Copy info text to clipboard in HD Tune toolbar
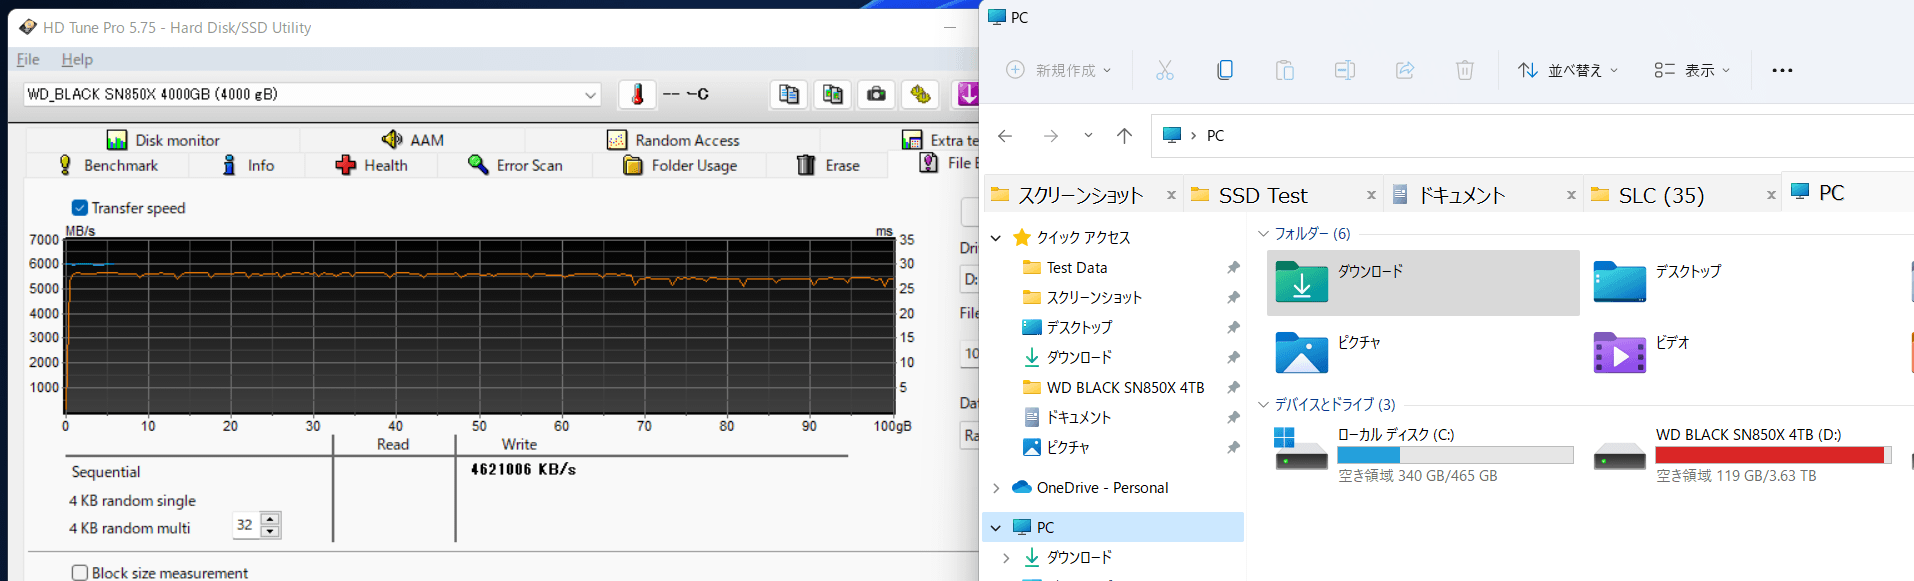This screenshot has width=1914, height=581. coord(789,94)
